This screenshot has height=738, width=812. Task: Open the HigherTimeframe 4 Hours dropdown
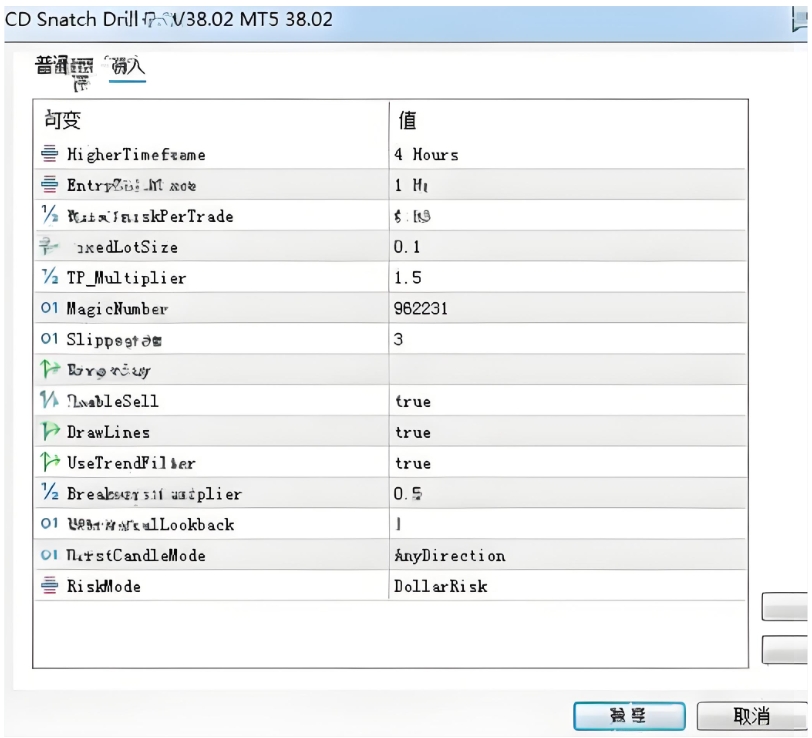coord(426,155)
